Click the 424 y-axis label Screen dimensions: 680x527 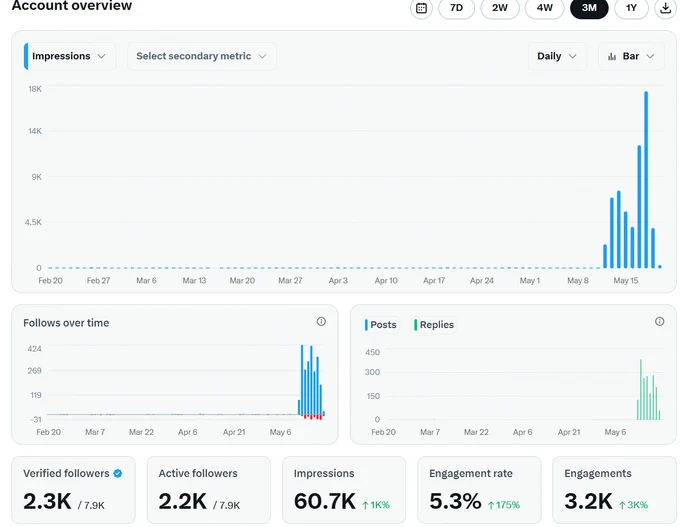pyautogui.click(x=34, y=349)
